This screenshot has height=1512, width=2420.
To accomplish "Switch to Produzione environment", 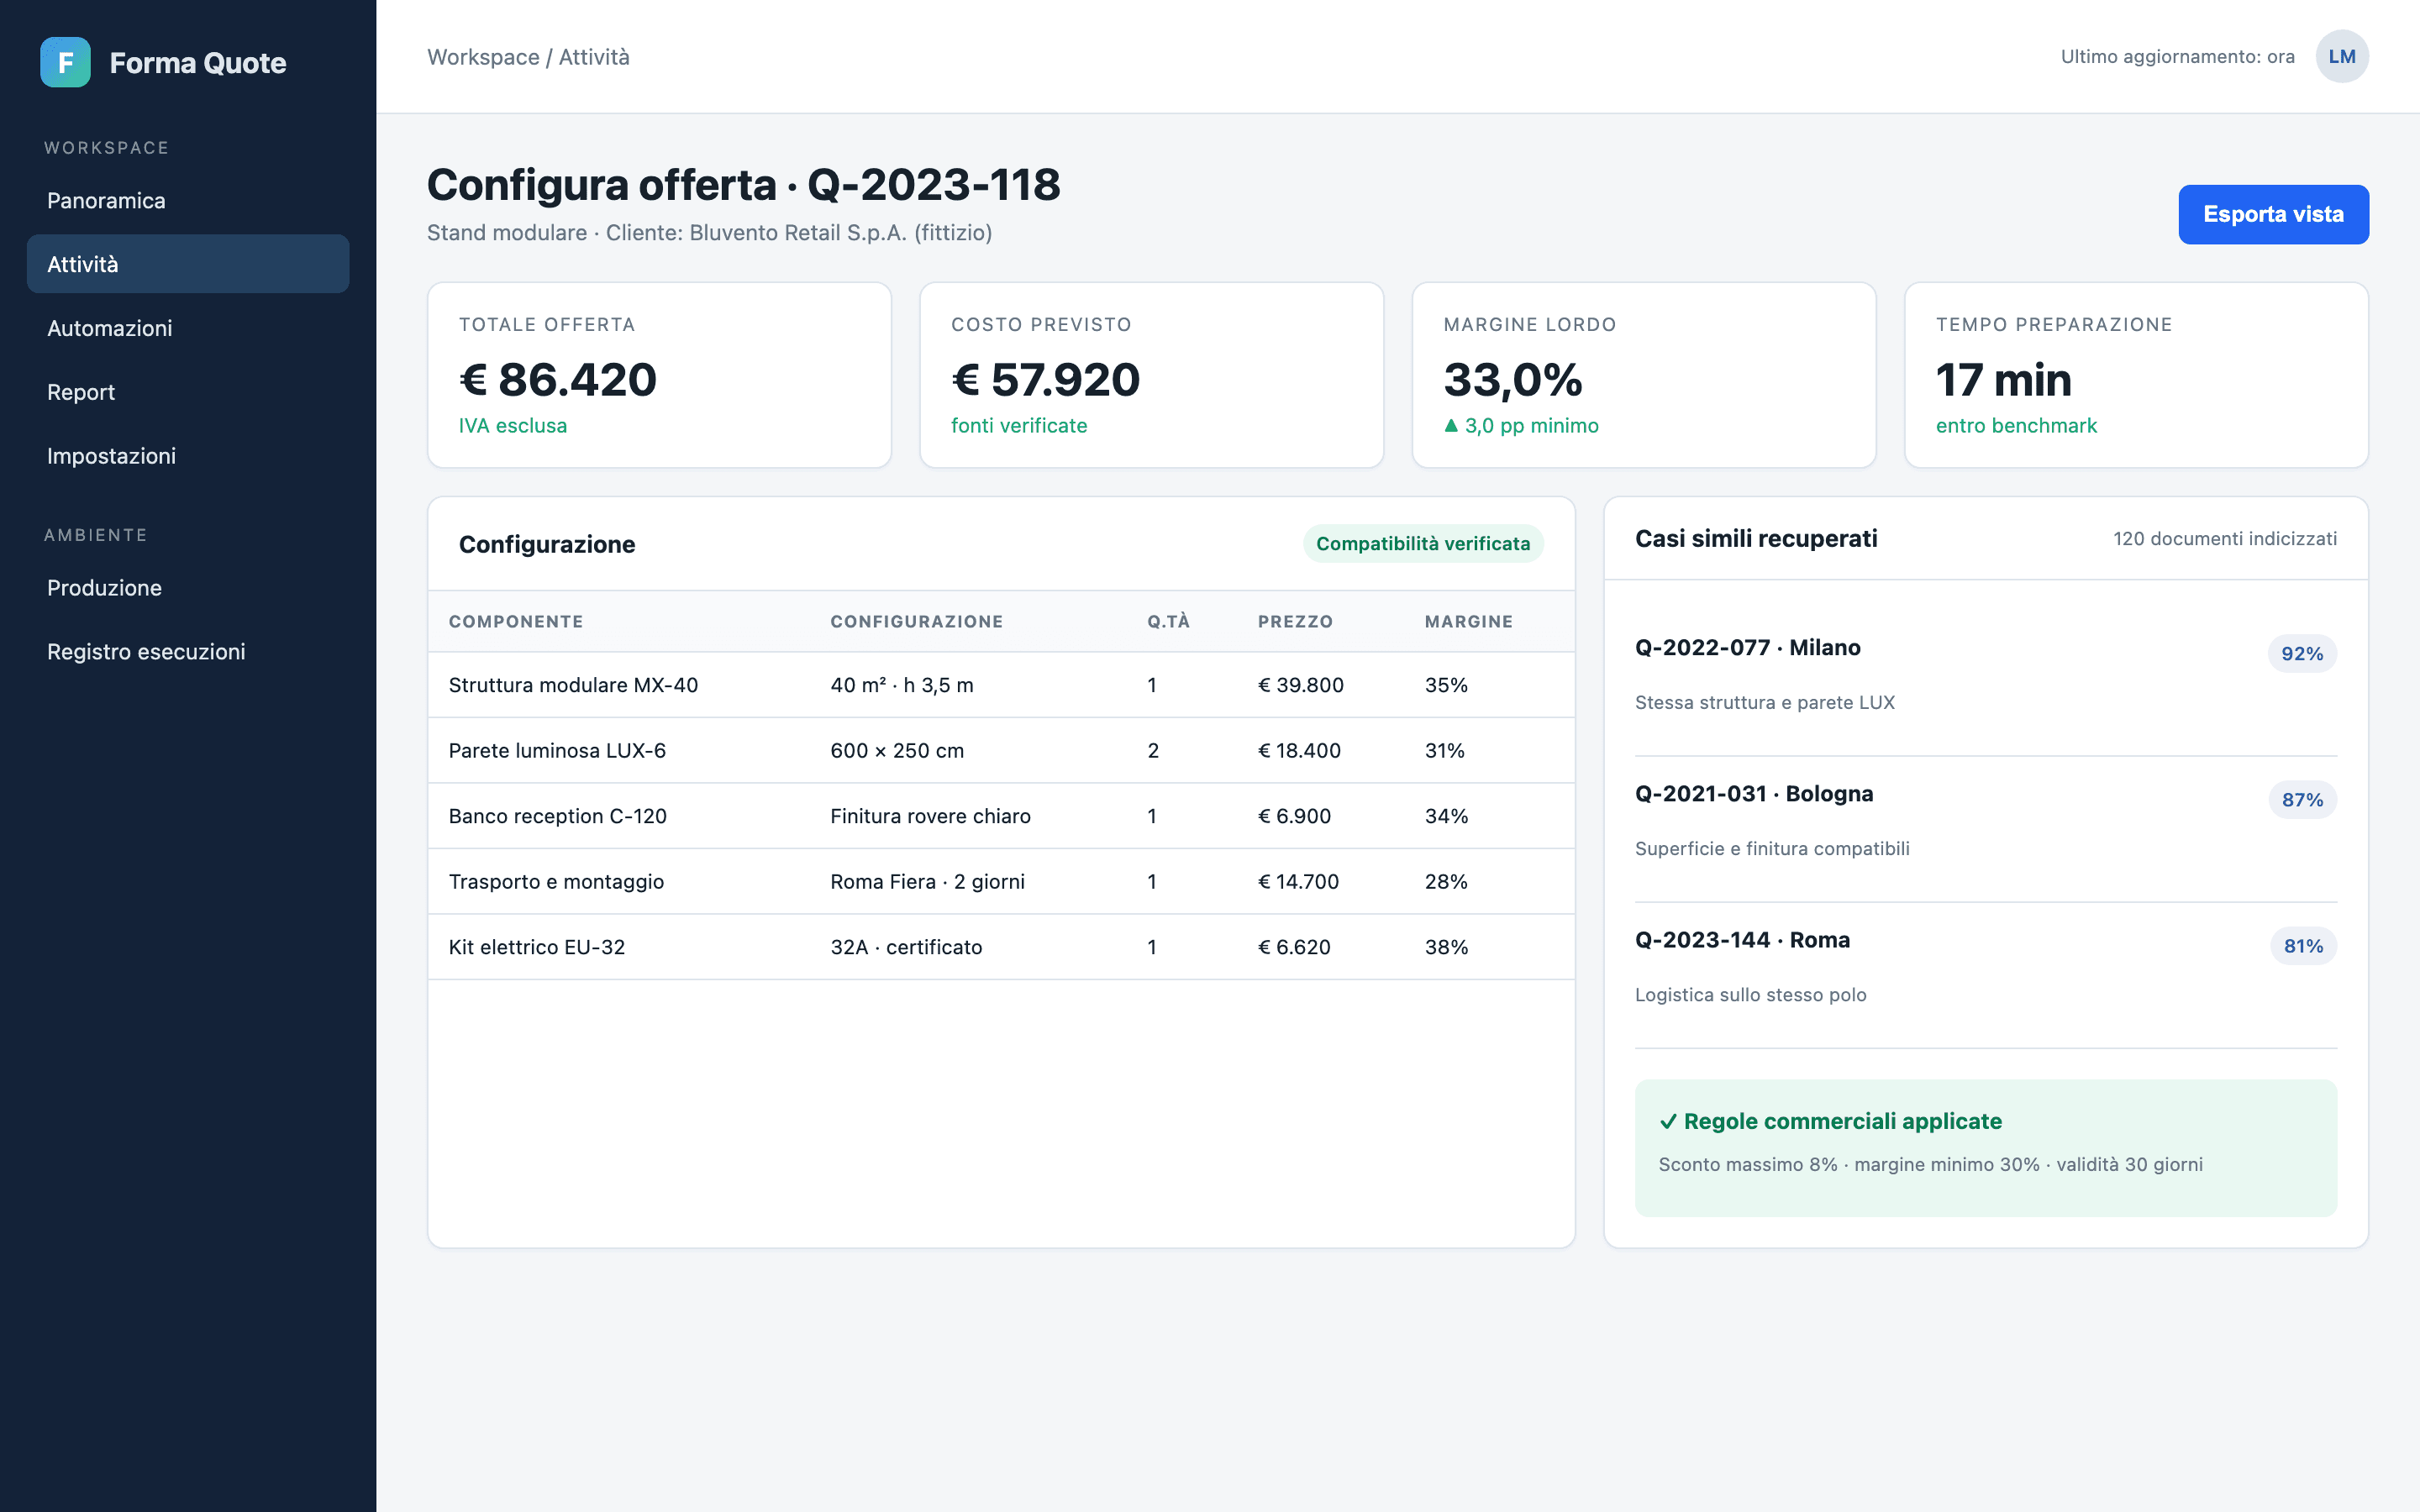I will click(188, 588).
